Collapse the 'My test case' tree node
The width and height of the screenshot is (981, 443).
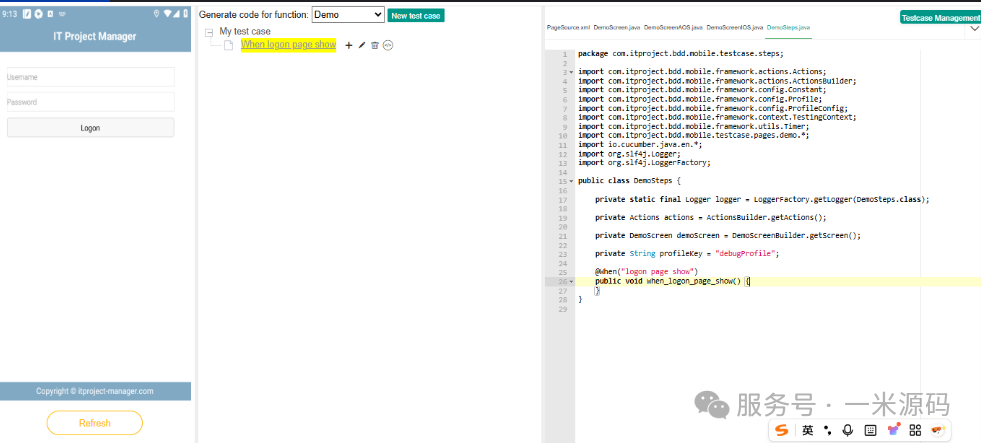[209, 31]
